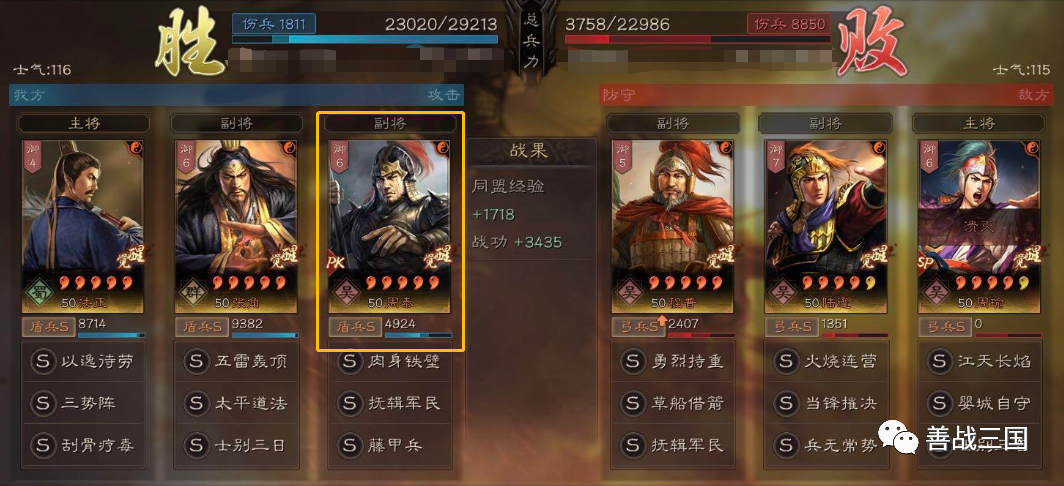Click the 五雷轰顶 skill S icon
1064x486 pixels.
(196, 361)
